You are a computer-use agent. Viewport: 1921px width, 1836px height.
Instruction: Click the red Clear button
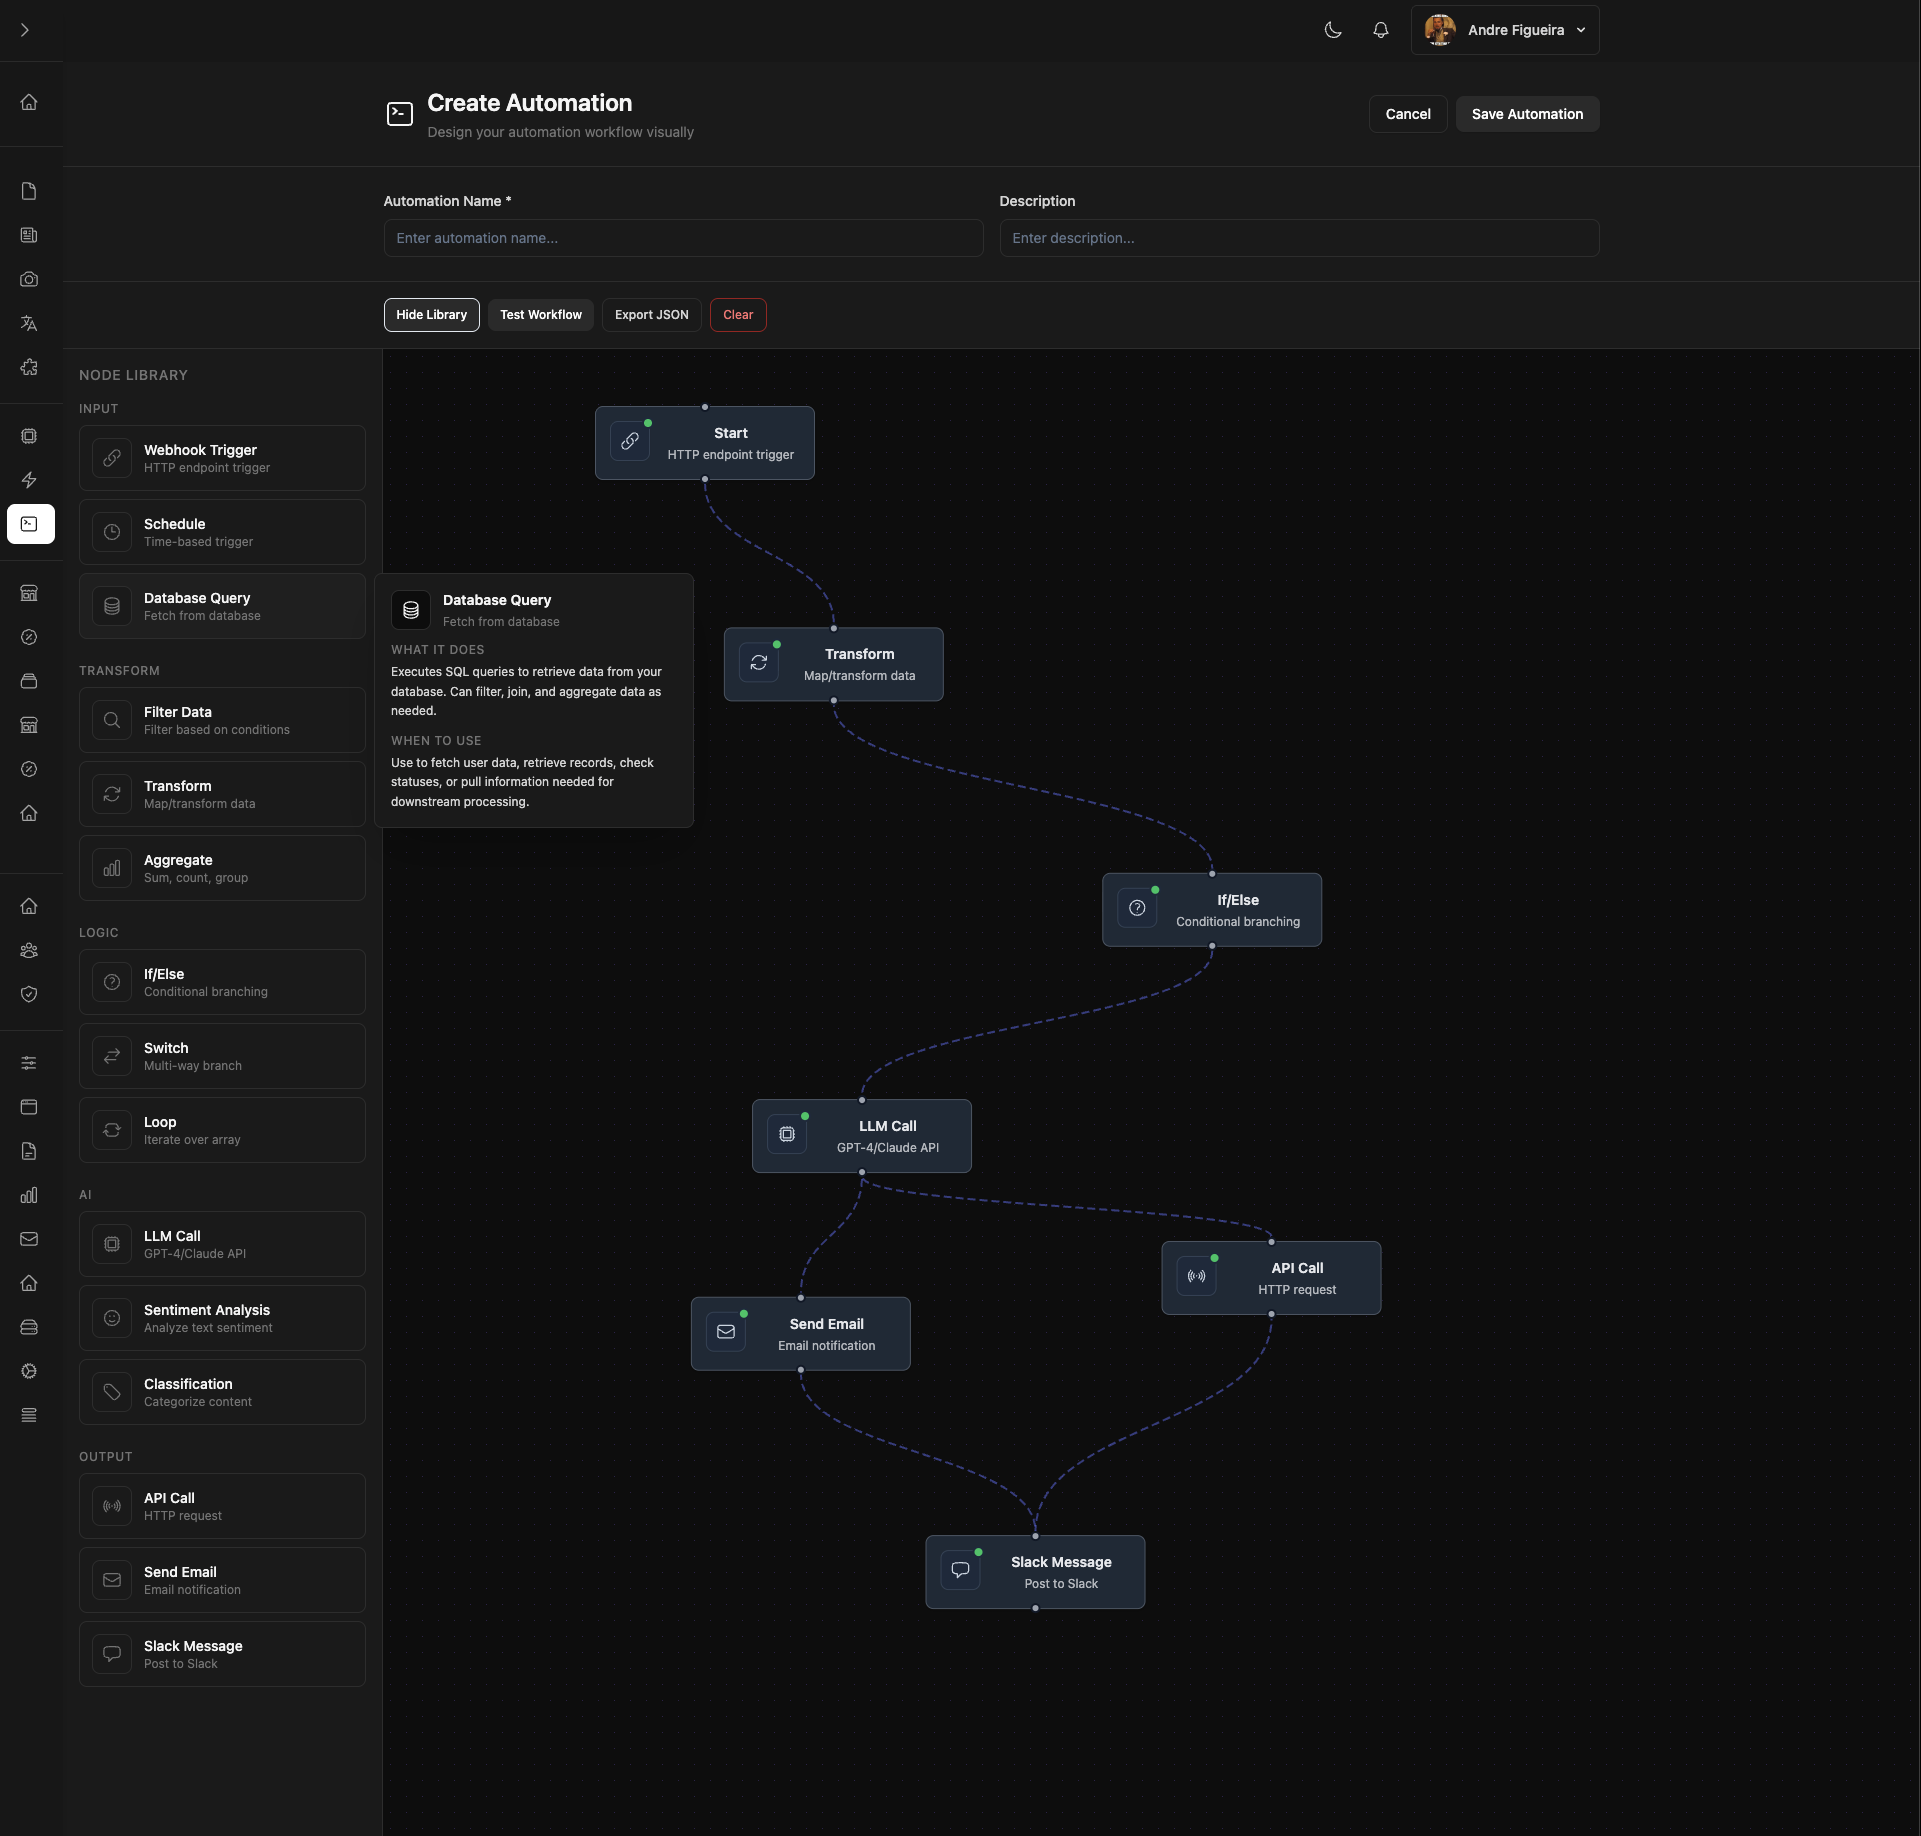point(738,315)
